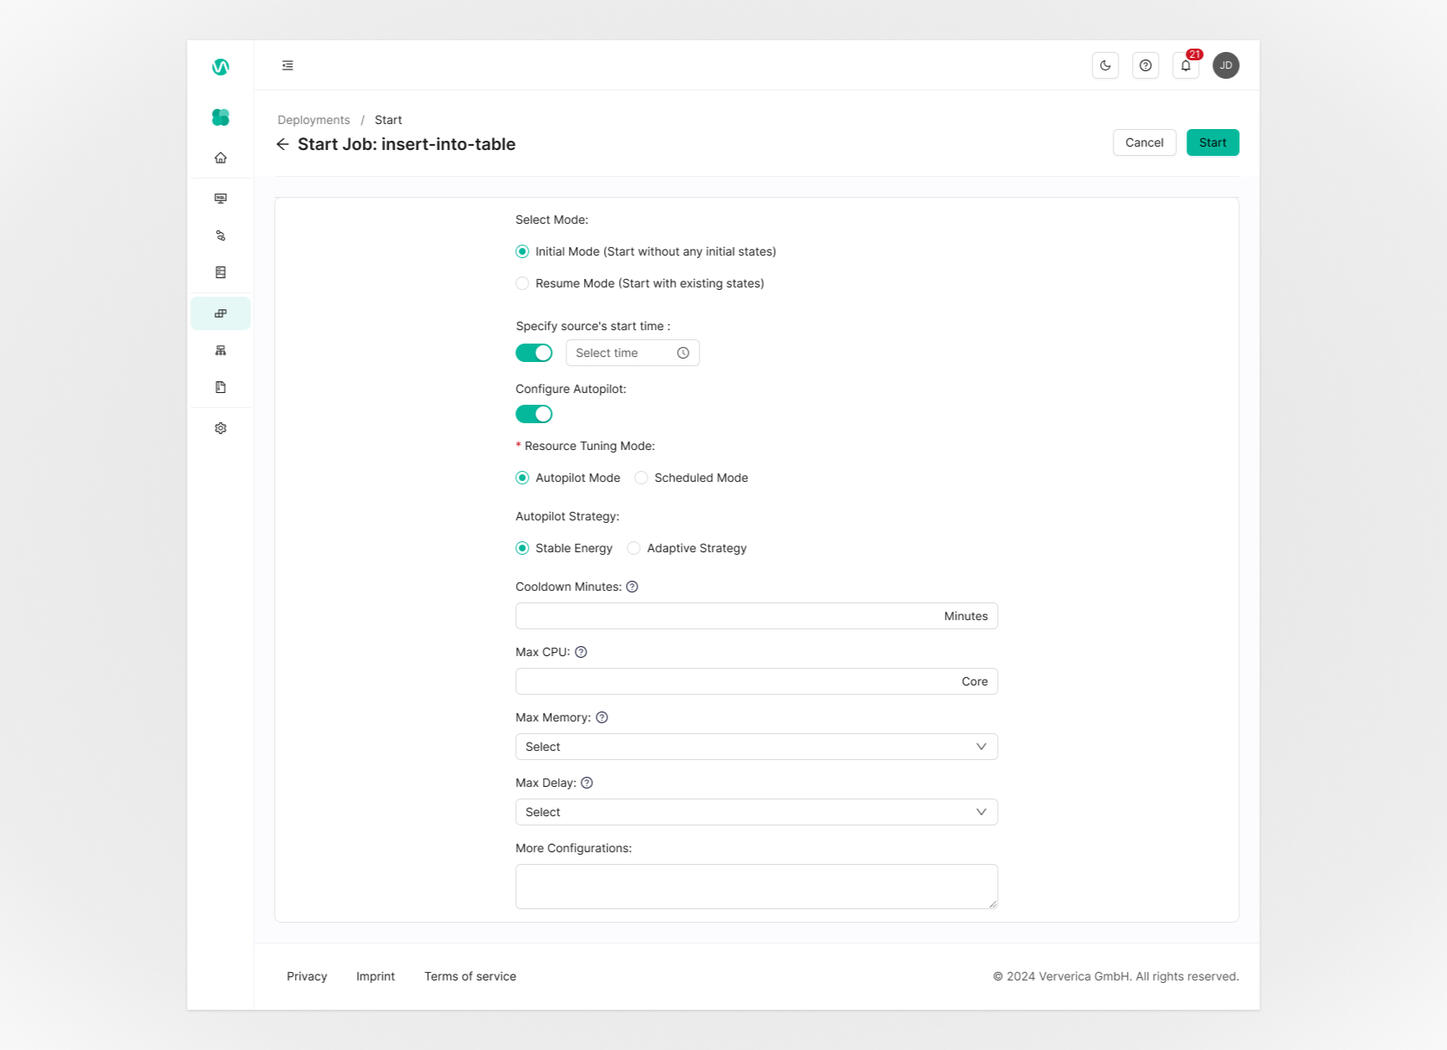
Task: Open the Select time picker
Action: (x=632, y=353)
